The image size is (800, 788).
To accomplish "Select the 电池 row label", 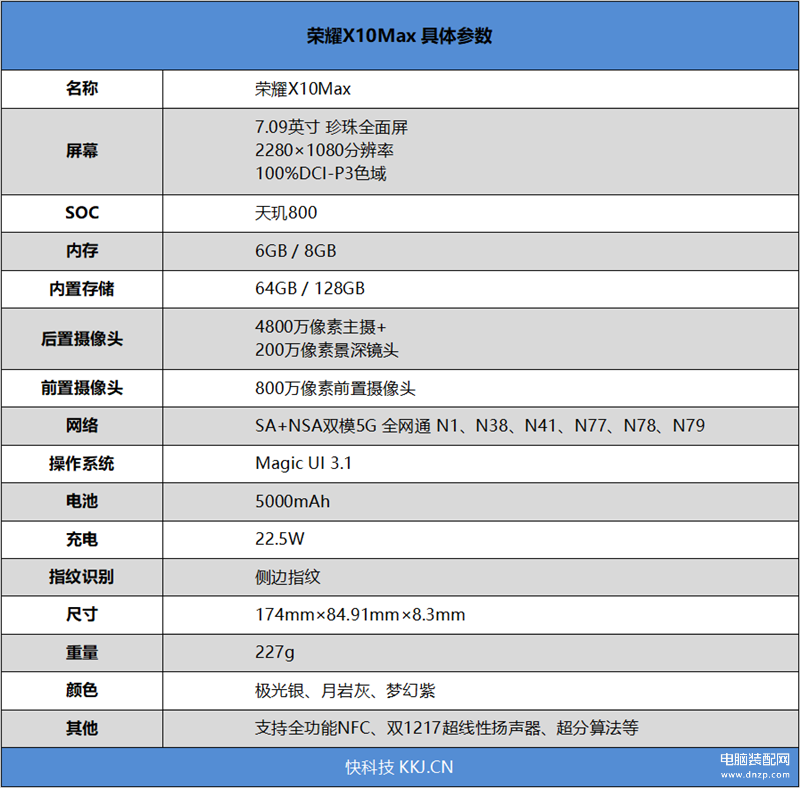I will click(82, 501).
